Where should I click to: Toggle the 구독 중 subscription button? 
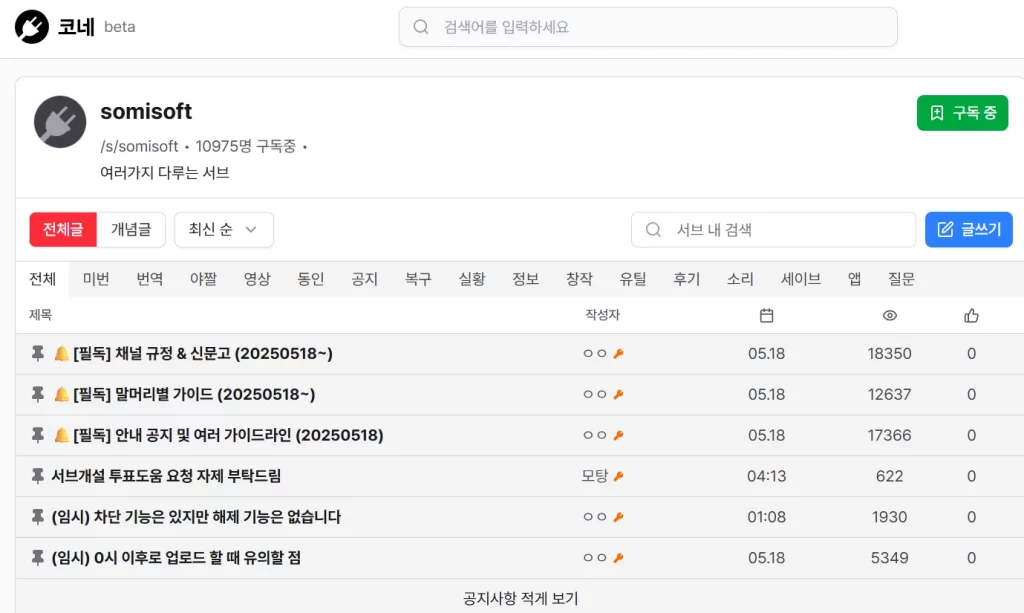point(963,113)
